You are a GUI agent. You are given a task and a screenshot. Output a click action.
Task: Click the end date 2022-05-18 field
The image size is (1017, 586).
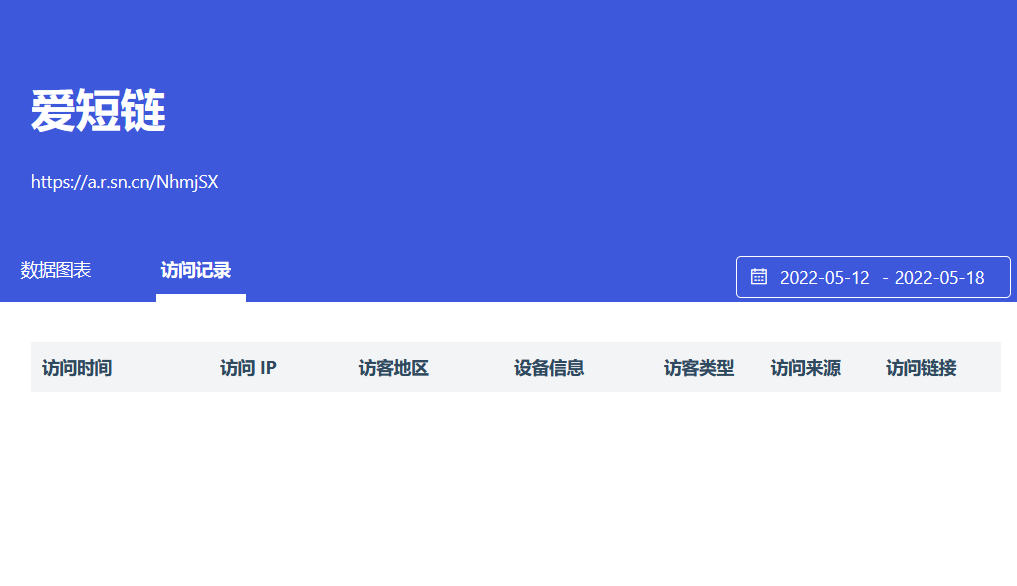tap(940, 278)
